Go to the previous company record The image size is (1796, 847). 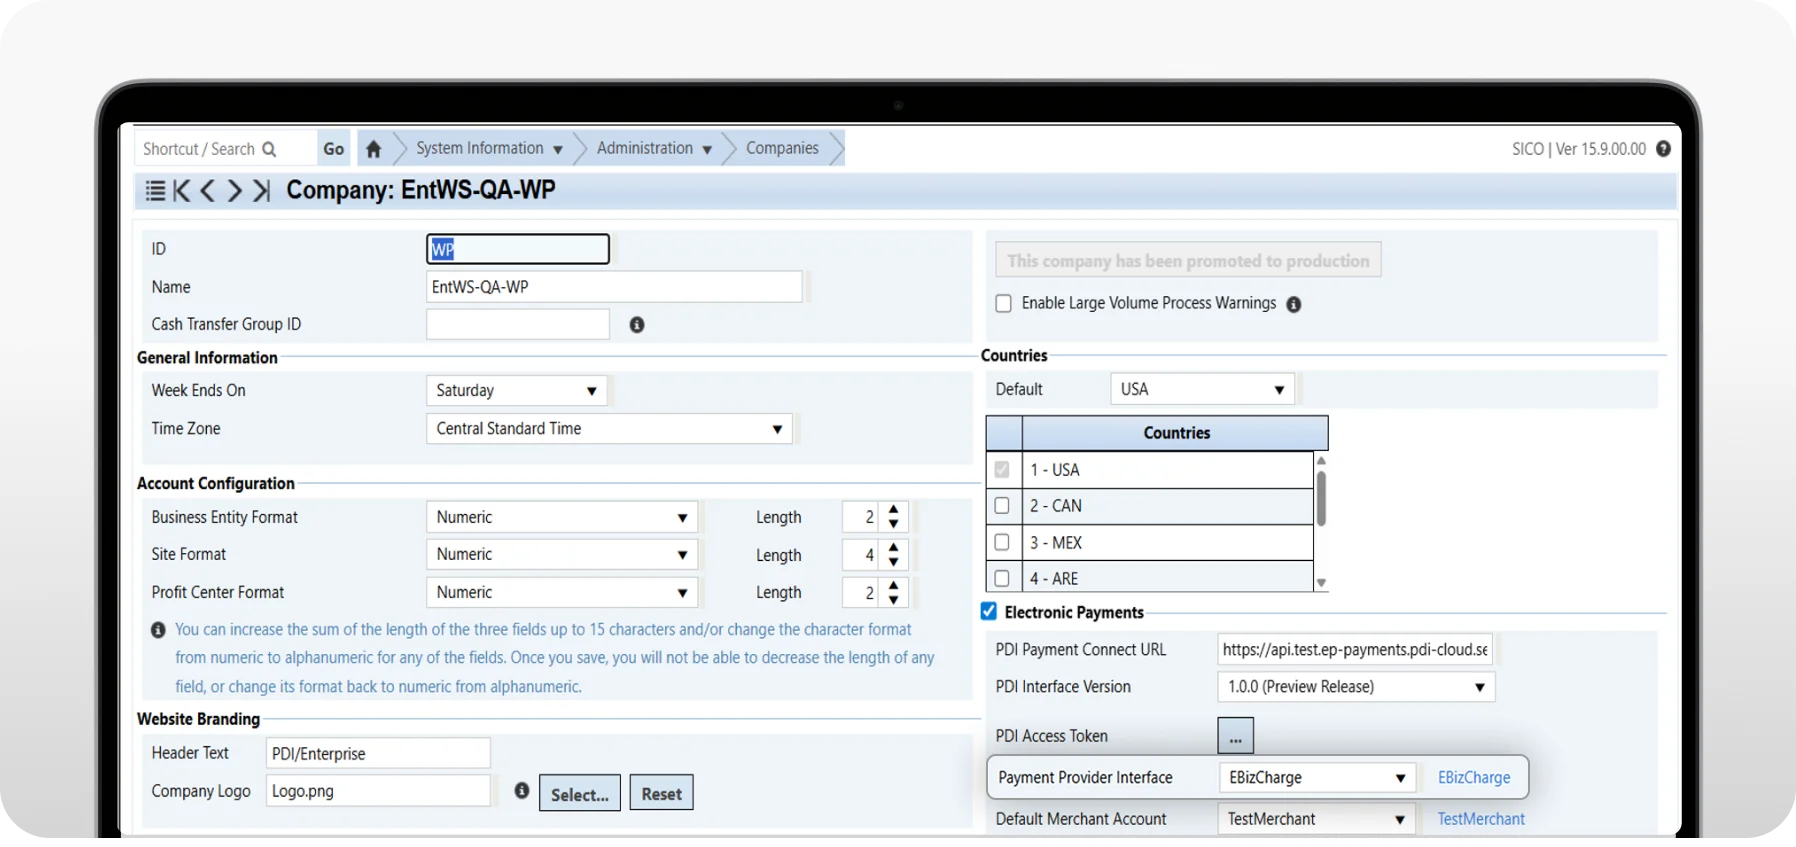tap(207, 190)
